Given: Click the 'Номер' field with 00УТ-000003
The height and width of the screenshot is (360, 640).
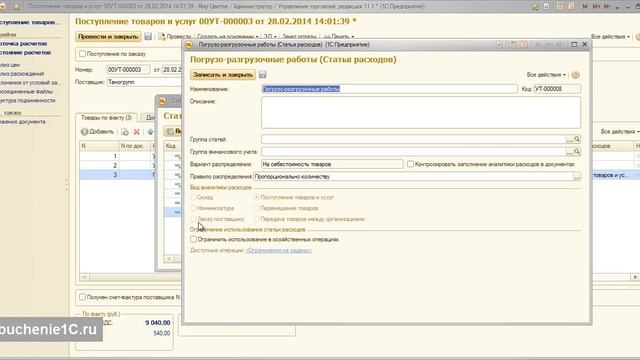Looking at the screenshot, I should pos(128,70).
